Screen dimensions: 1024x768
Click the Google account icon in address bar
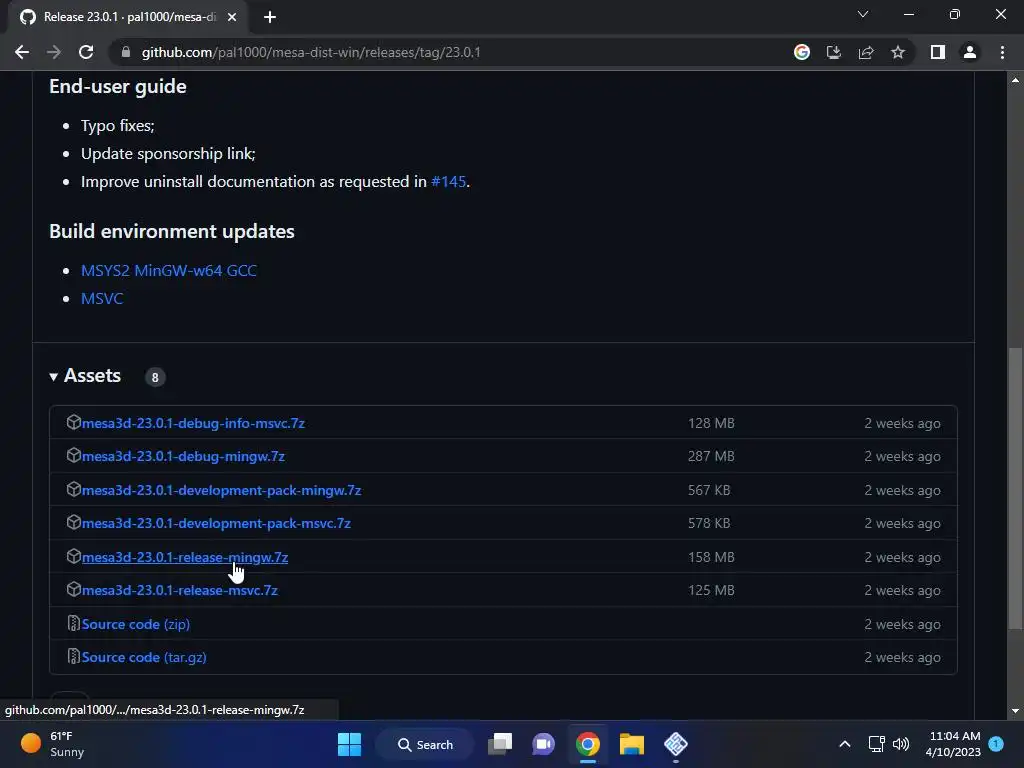pos(801,52)
